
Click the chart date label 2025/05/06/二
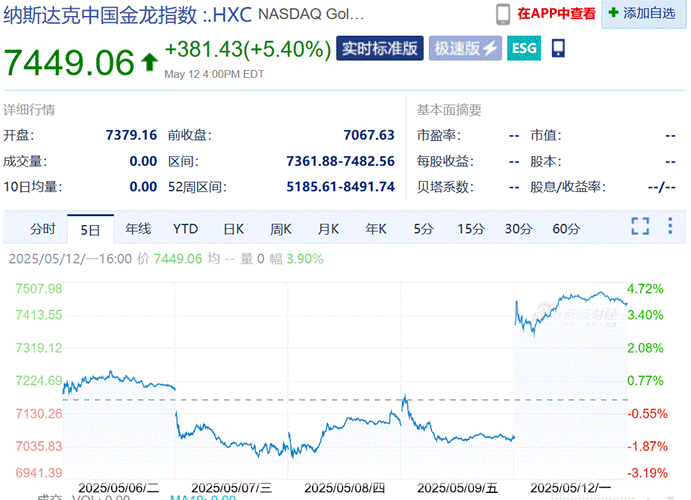(x=119, y=488)
